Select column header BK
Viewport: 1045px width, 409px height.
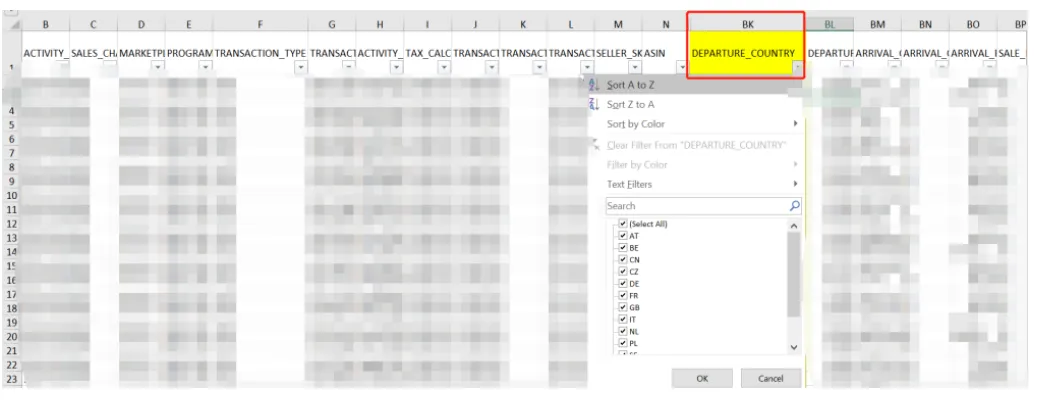(x=748, y=24)
